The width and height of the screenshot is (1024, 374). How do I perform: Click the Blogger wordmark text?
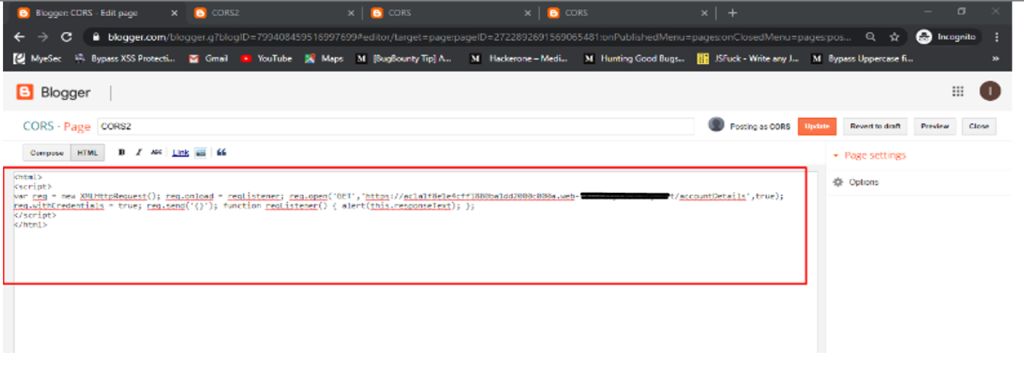click(x=65, y=93)
